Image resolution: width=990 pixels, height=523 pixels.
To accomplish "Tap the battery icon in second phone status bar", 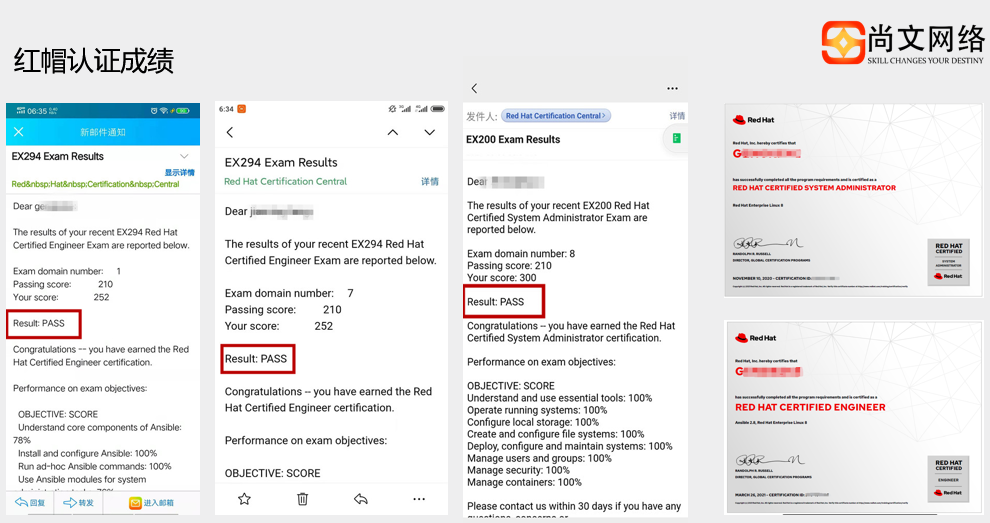I will coord(438,109).
